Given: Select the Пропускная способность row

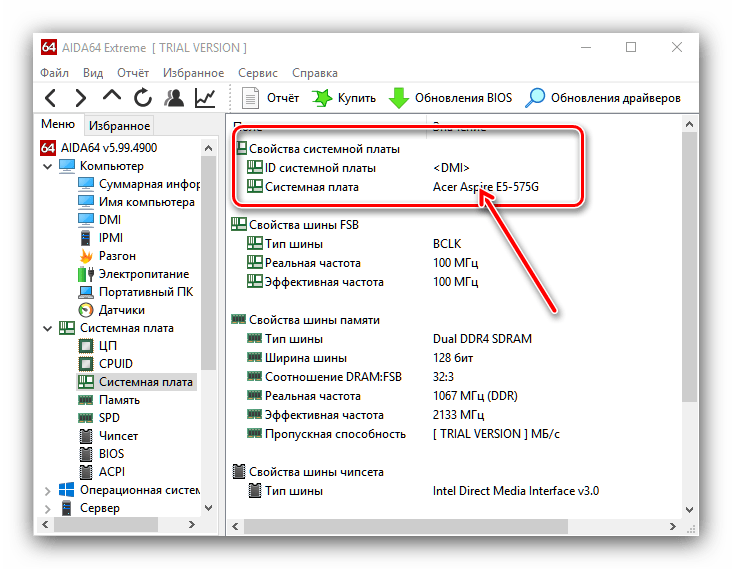Looking at the screenshot, I should (x=403, y=434).
